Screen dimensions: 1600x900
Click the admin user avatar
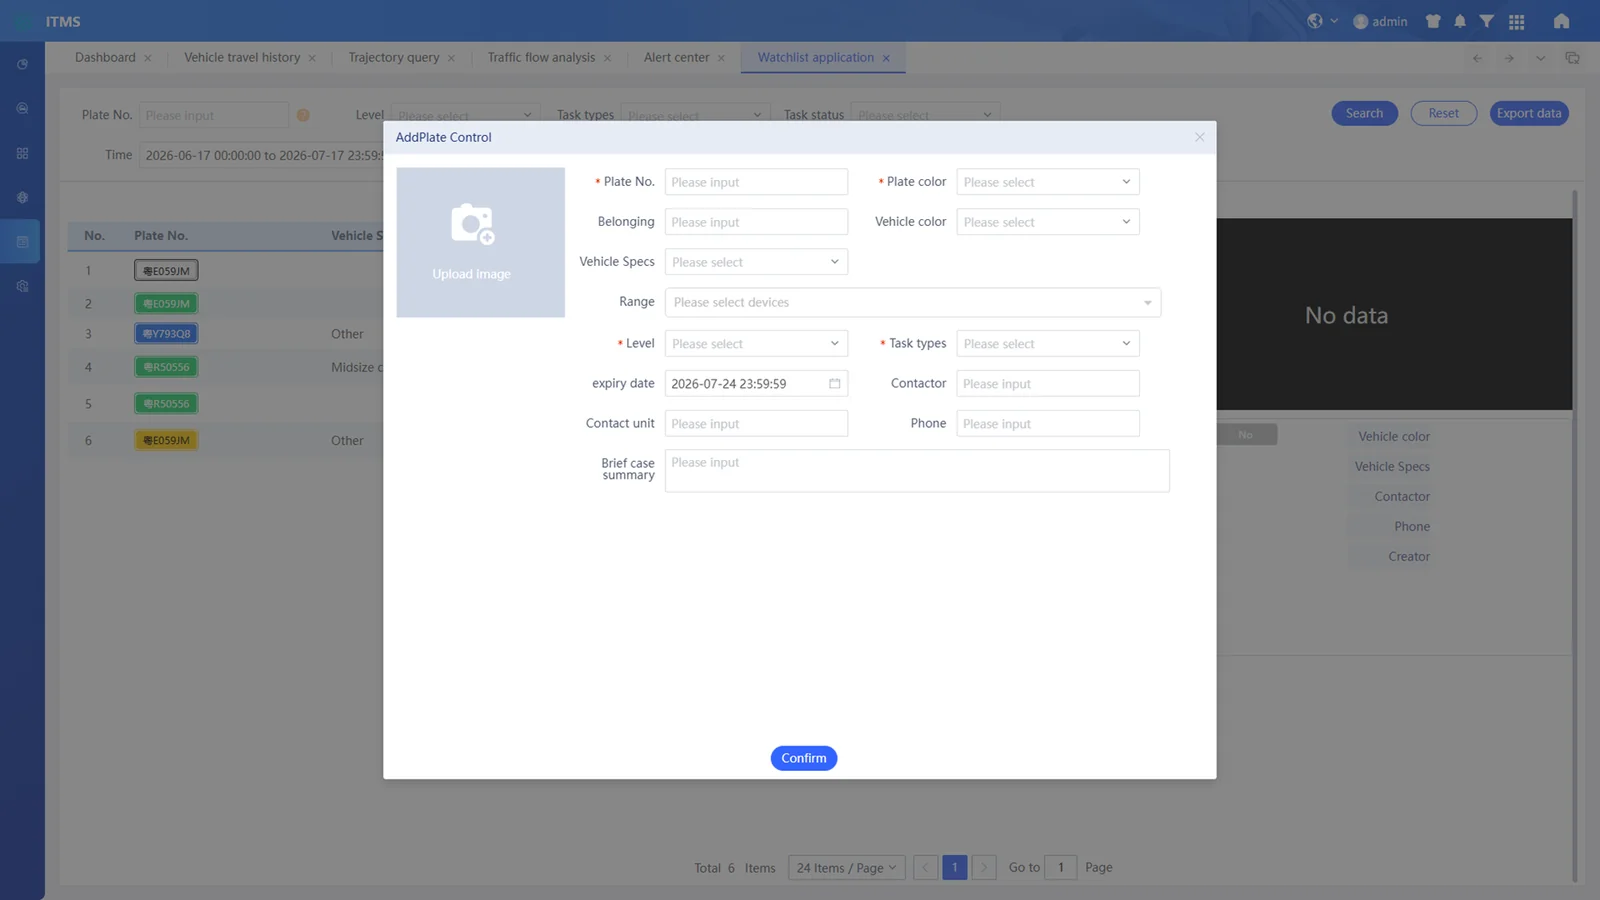(x=1360, y=21)
